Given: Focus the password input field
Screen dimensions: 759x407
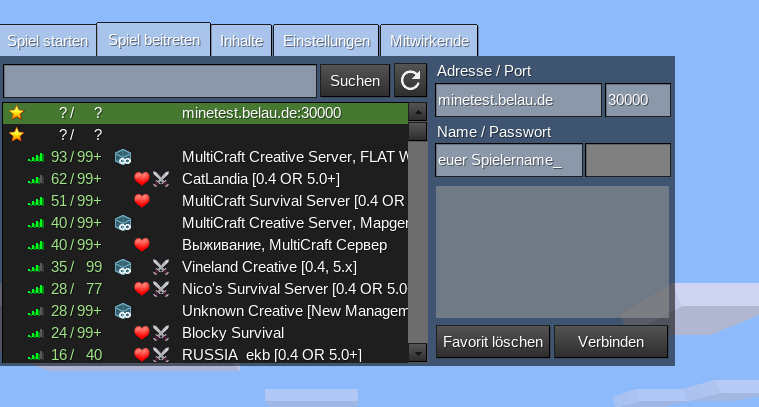Looking at the screenshot, I should coord(627,160).
